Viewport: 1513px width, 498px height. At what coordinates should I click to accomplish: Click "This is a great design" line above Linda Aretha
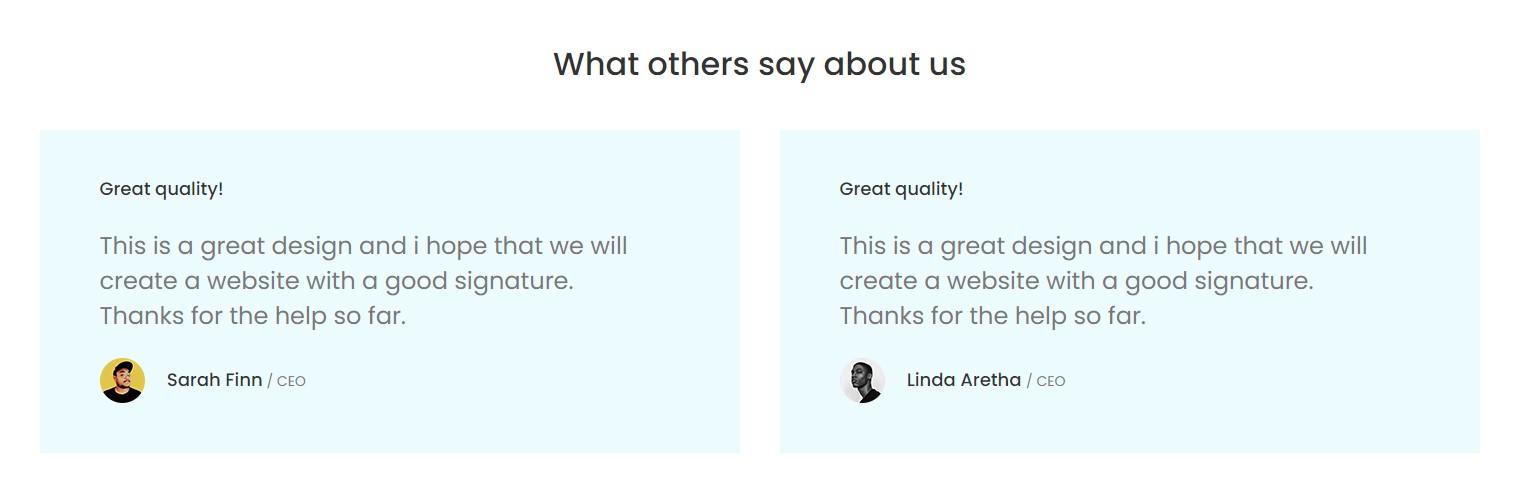coord(1103,246)
